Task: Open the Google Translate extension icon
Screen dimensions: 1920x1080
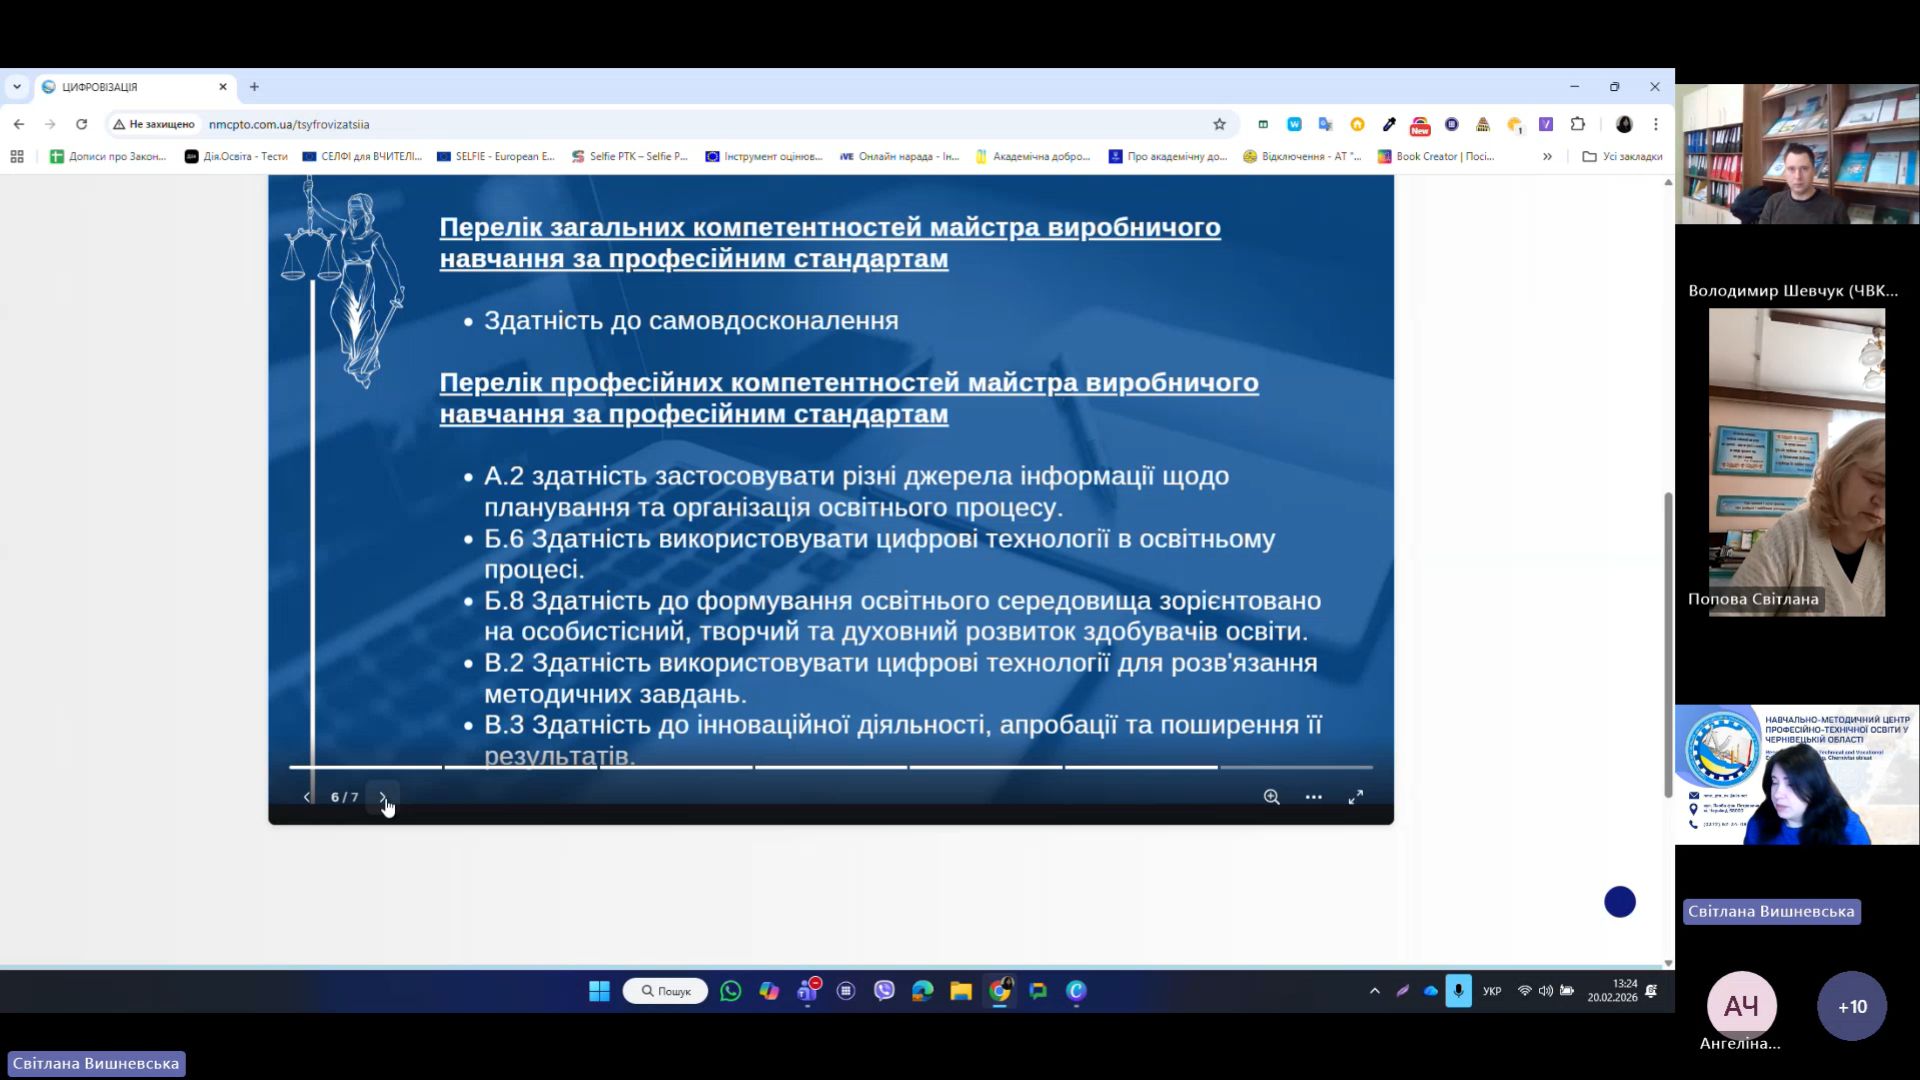Action: [1325, 124]
